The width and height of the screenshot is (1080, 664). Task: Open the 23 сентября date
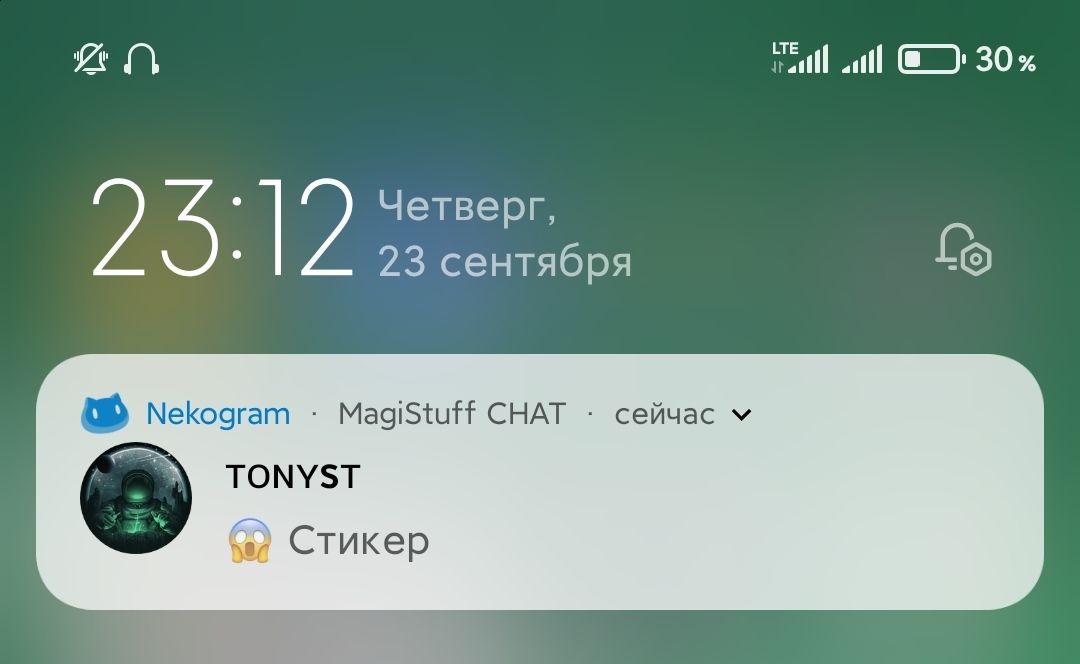coord(504,262)
